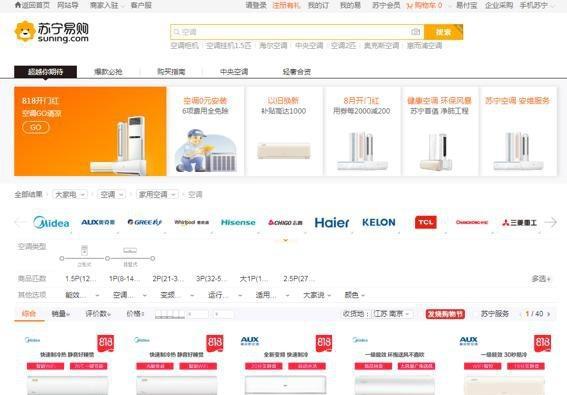Click the Suning lion logo
This screenshot has width=567, height=395.
coord(51,31)
